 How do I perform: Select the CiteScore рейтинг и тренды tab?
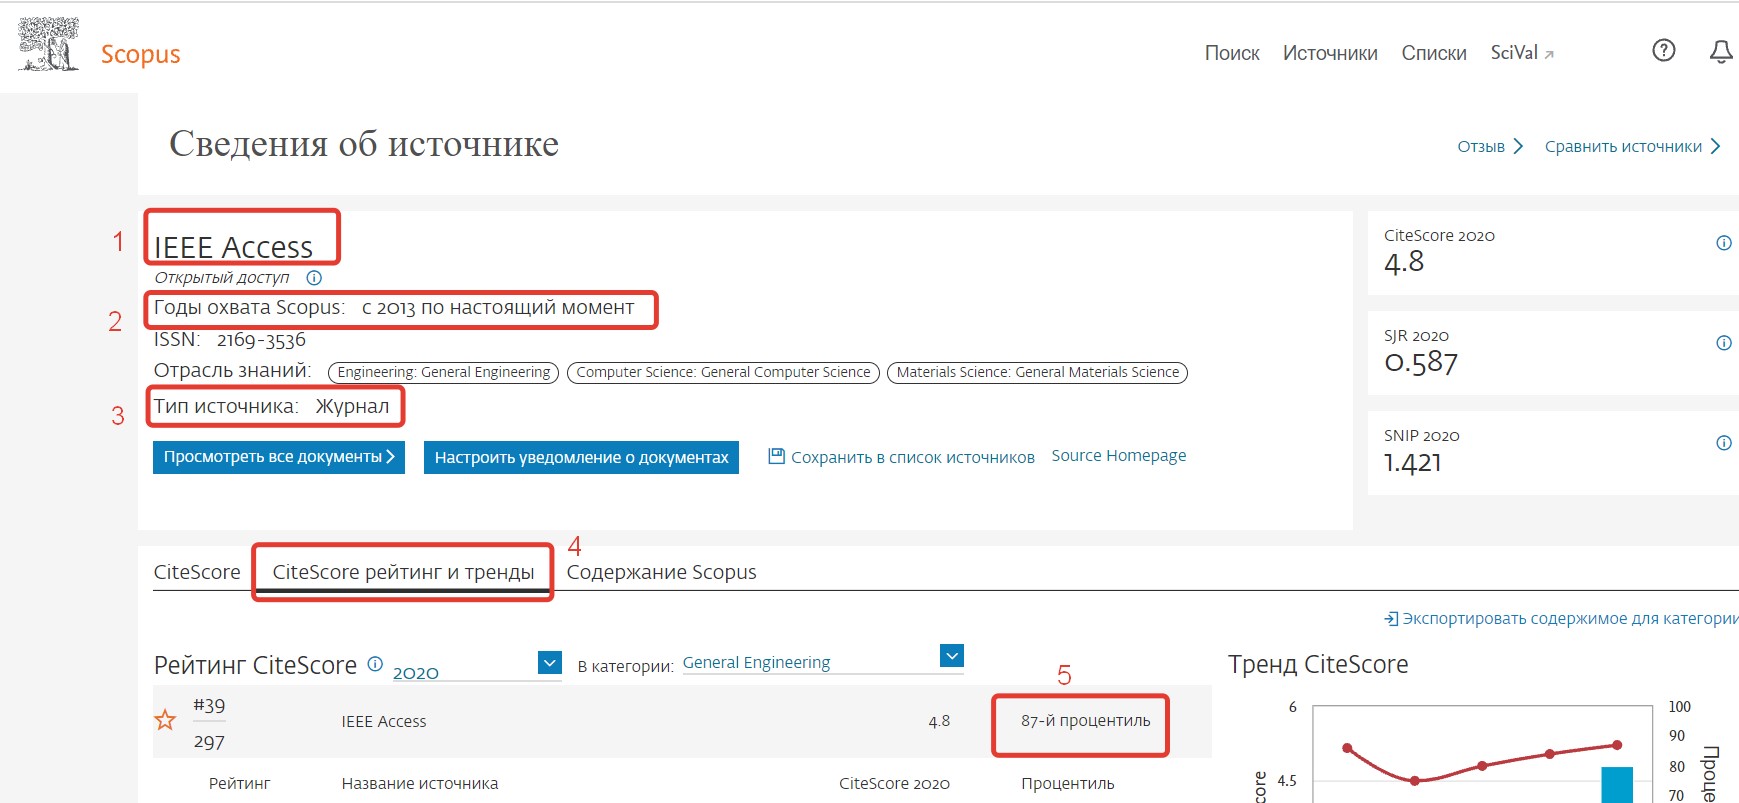[x=403, y=572]
